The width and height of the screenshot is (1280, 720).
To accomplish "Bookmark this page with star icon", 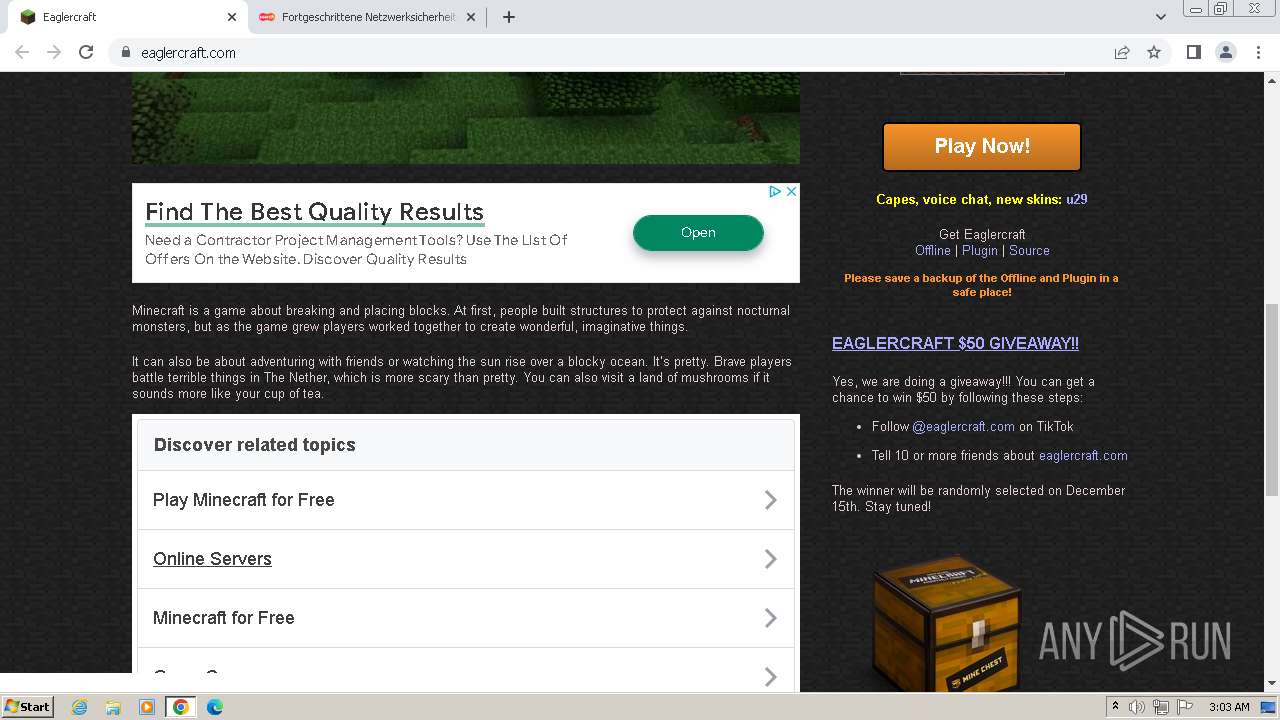I will pos(1154,52).
